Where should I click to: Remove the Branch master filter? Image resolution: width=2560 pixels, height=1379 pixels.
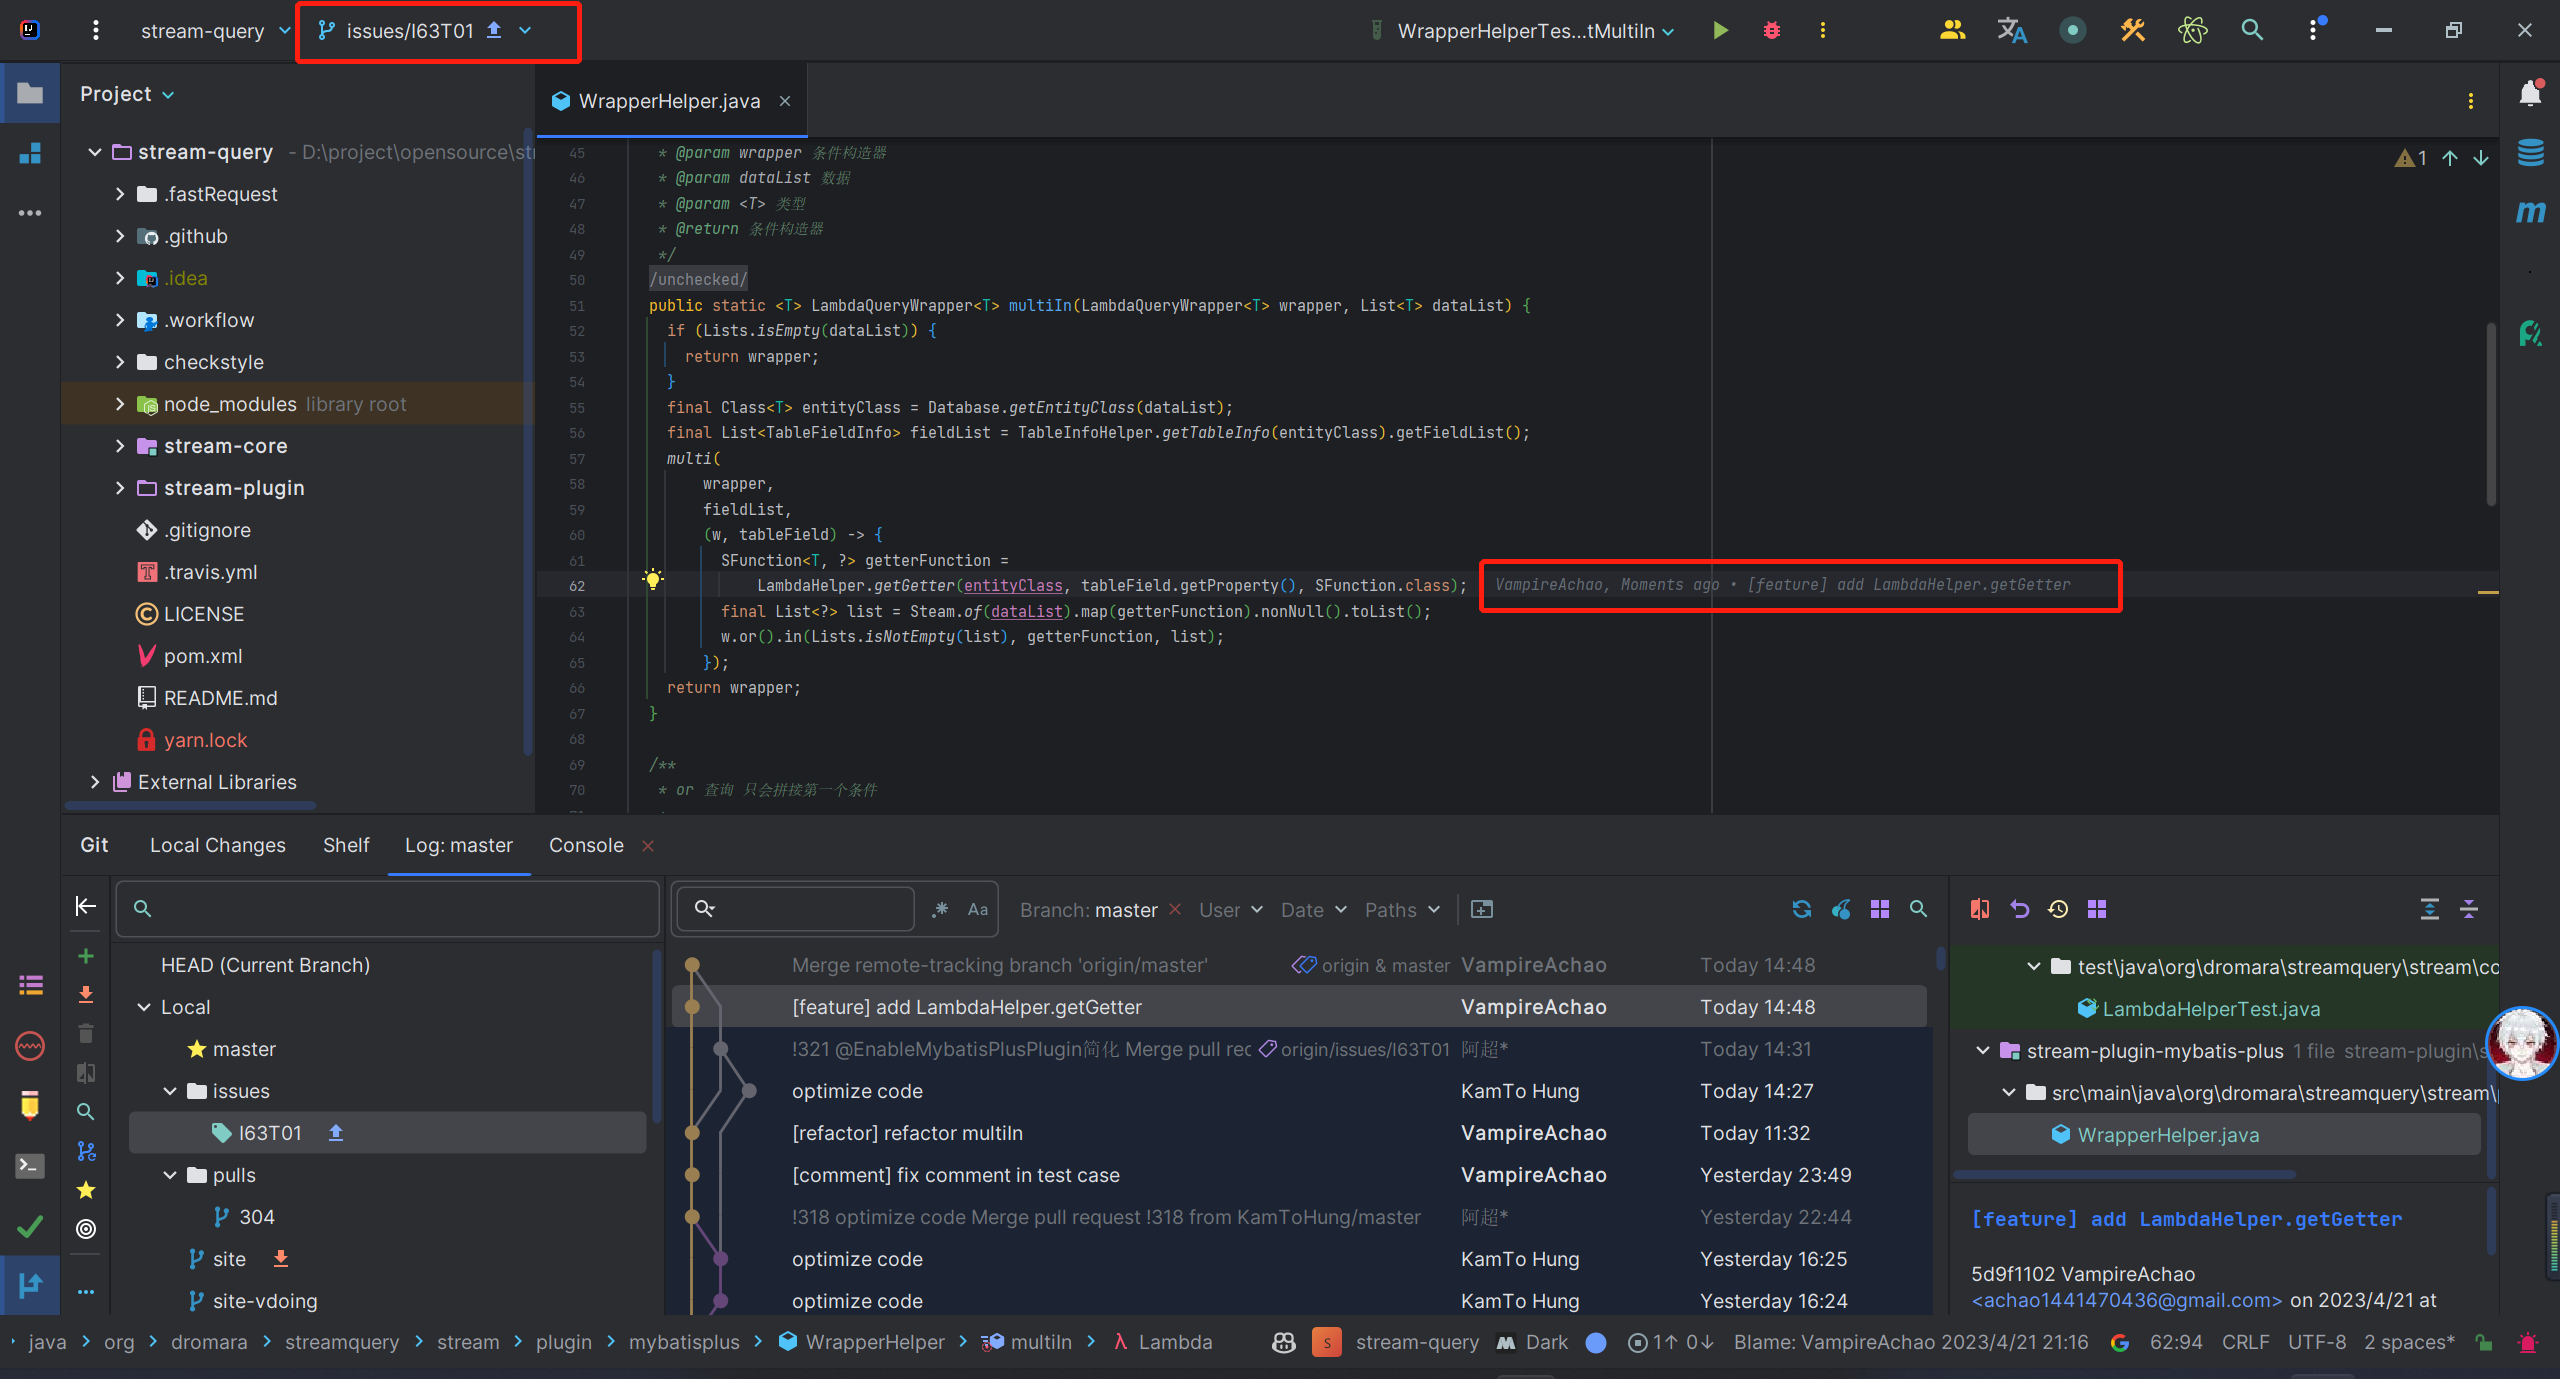coord(1175,909)
